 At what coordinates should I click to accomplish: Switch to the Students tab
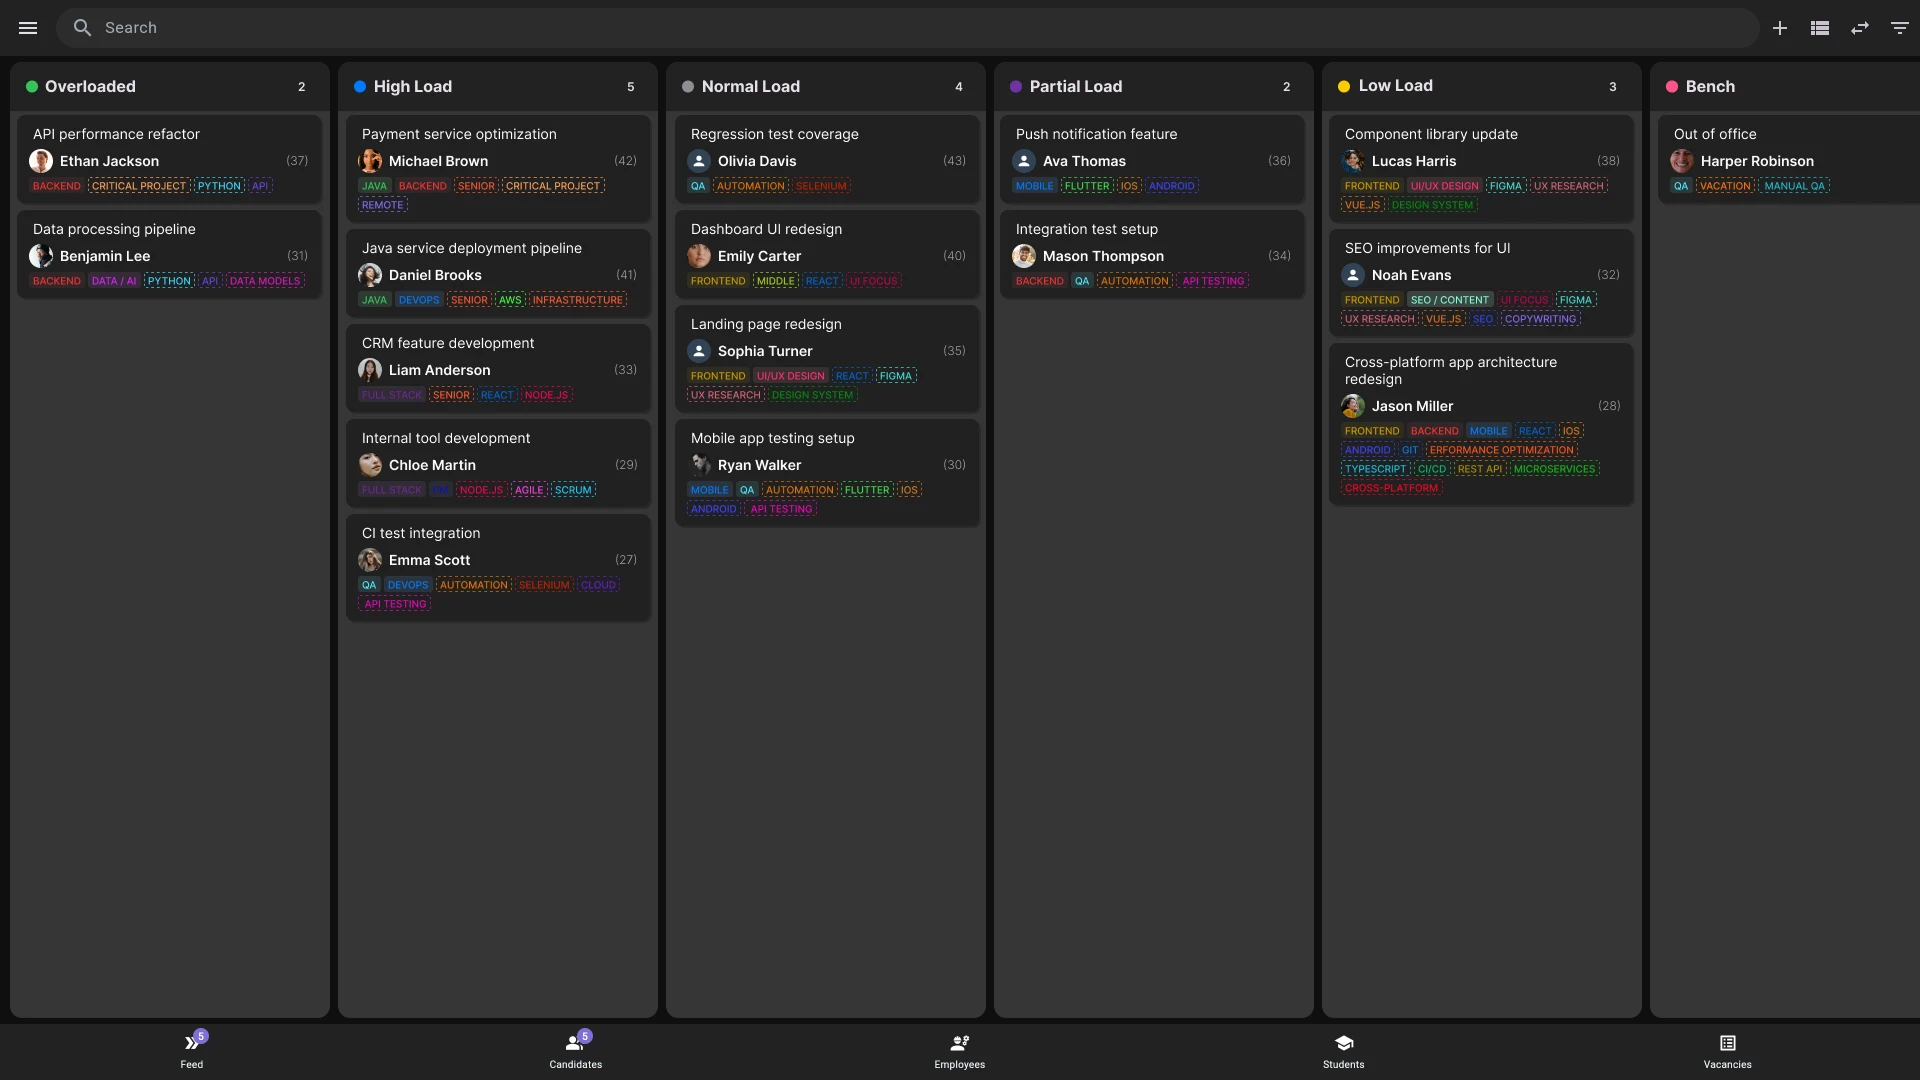(x=1343, y=1050)
